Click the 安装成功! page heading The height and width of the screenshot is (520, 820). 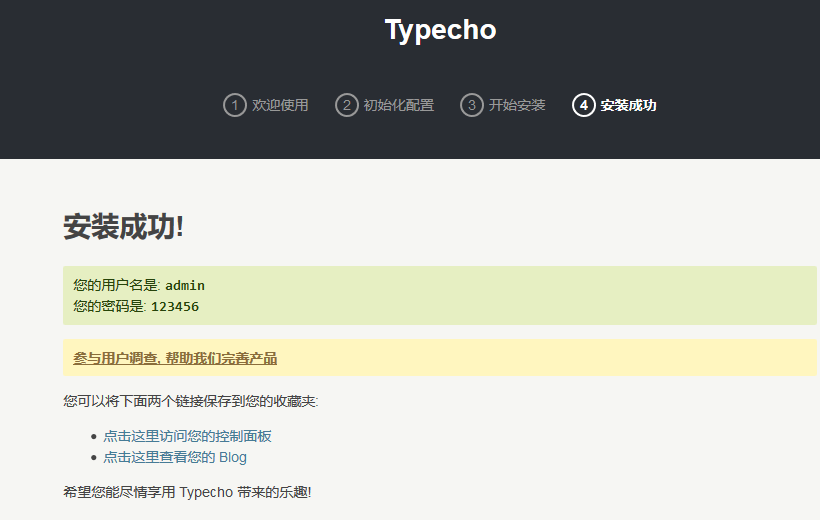point(123,227)
